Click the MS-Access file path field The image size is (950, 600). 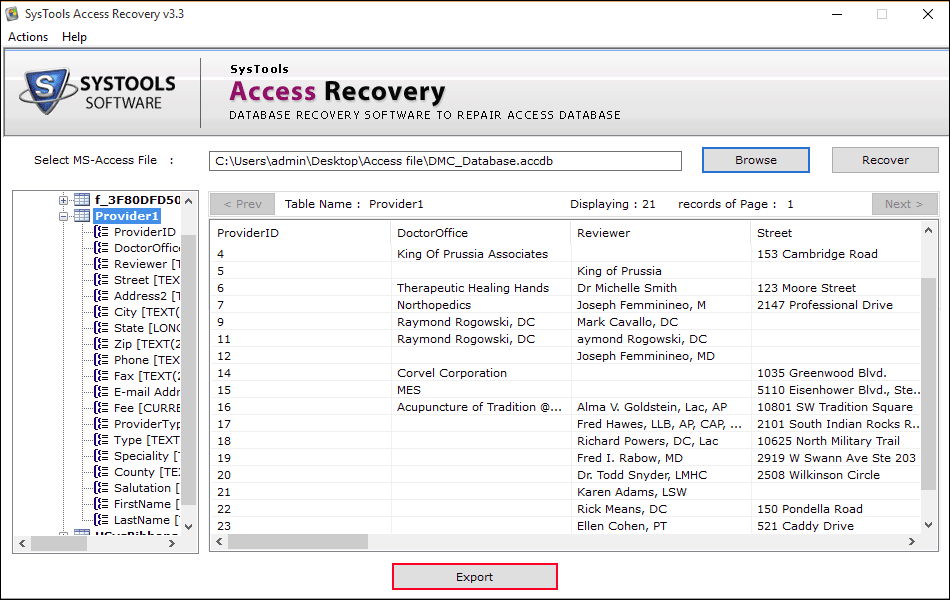(x=445, y=161)
